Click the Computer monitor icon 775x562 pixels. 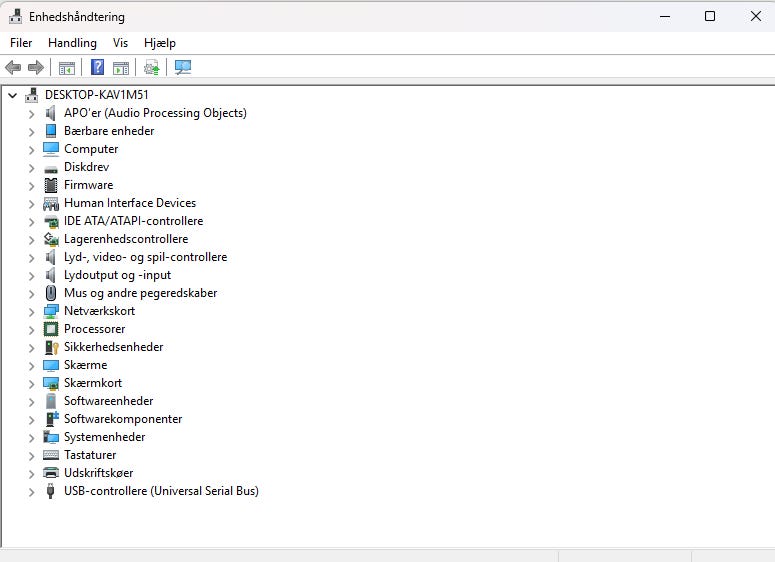tap(51, 149)
